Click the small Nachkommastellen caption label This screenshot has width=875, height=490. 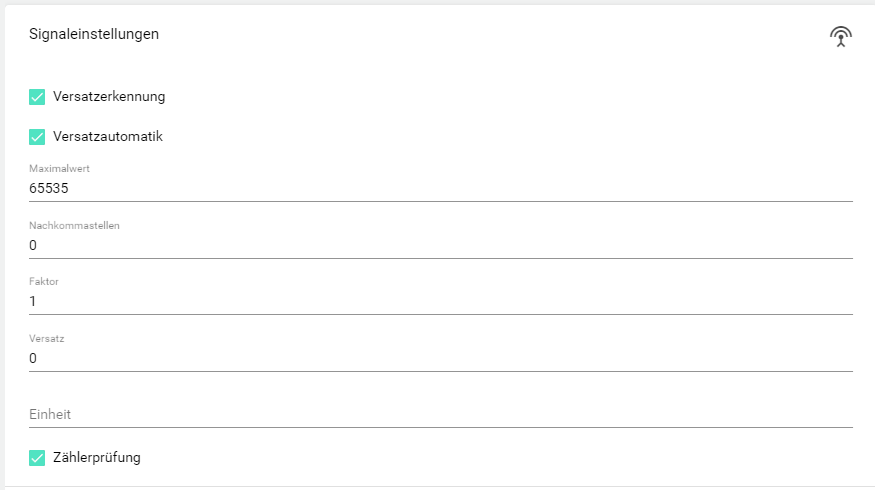click(74, 226)
